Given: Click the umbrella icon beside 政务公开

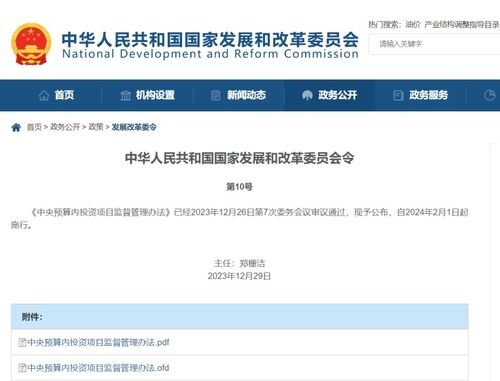Looking at the screenshot, I should point(307,95).
